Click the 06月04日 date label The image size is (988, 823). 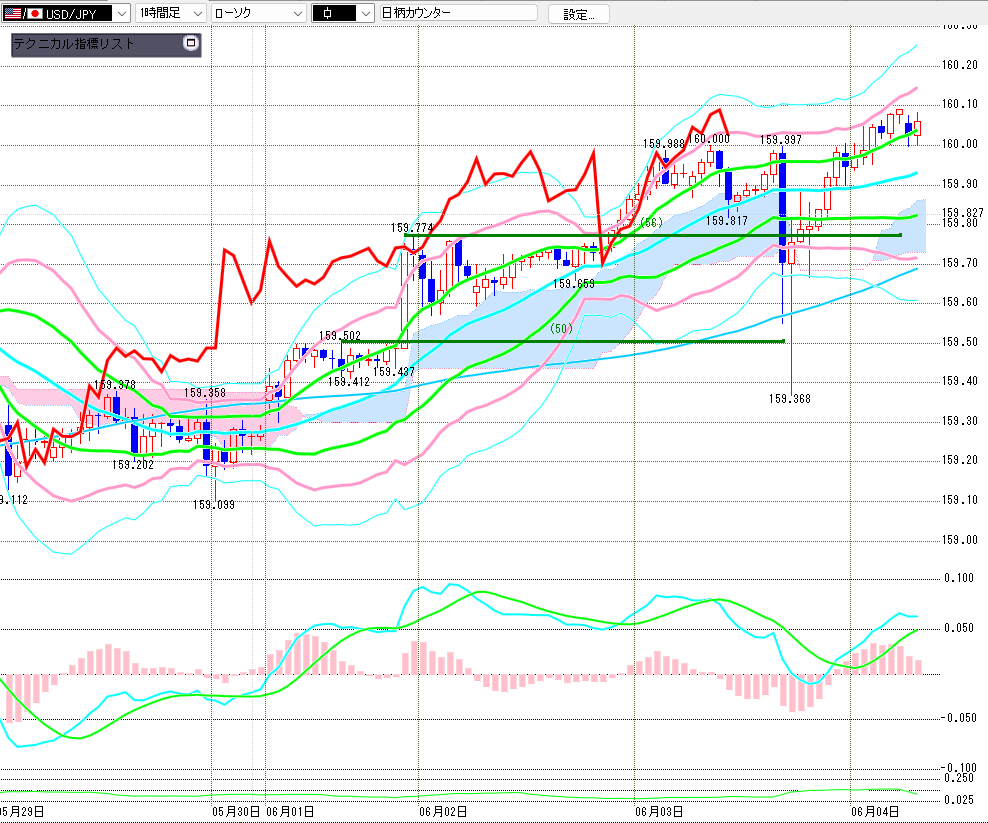tap(875, 812)
